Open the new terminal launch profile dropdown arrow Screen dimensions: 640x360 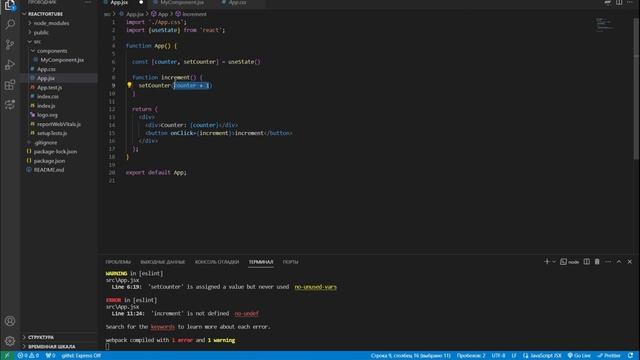[554, 262]
